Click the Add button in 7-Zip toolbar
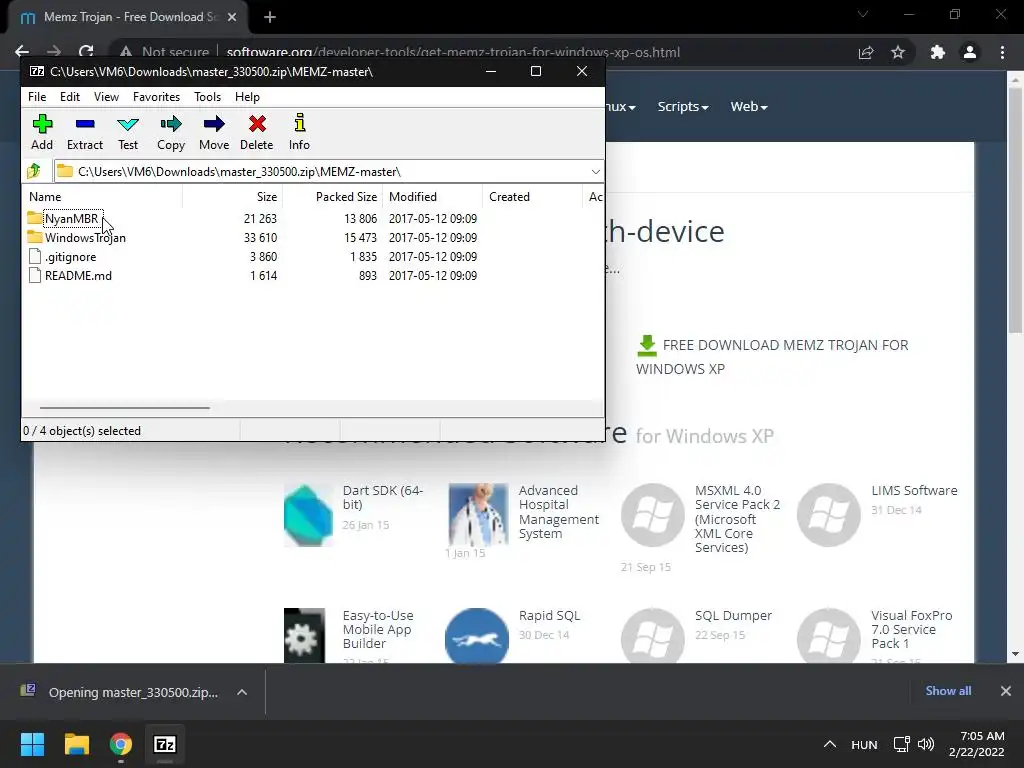 tap(42, 132)
